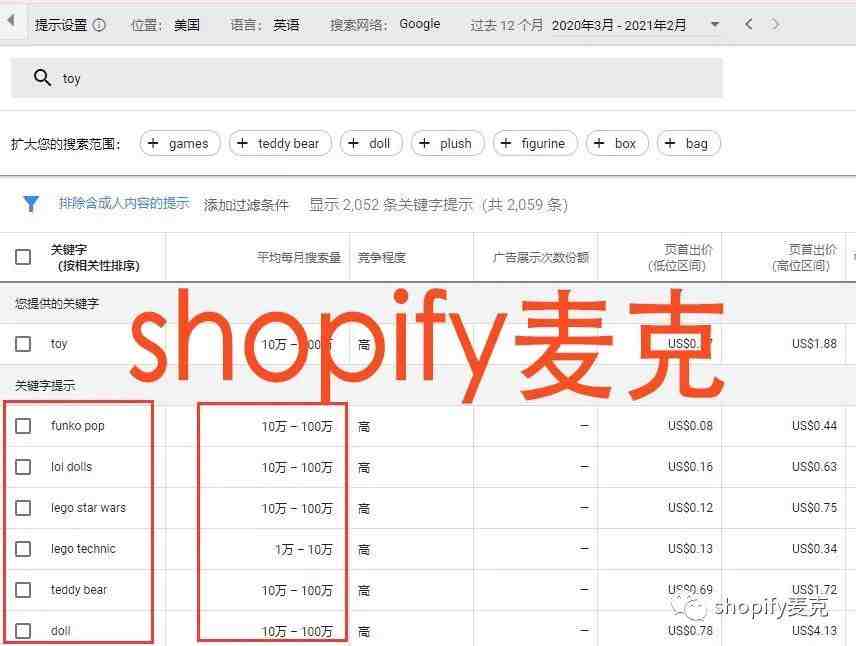
Task: Add the games suggestion chip
Action: [x=180, y=144]
